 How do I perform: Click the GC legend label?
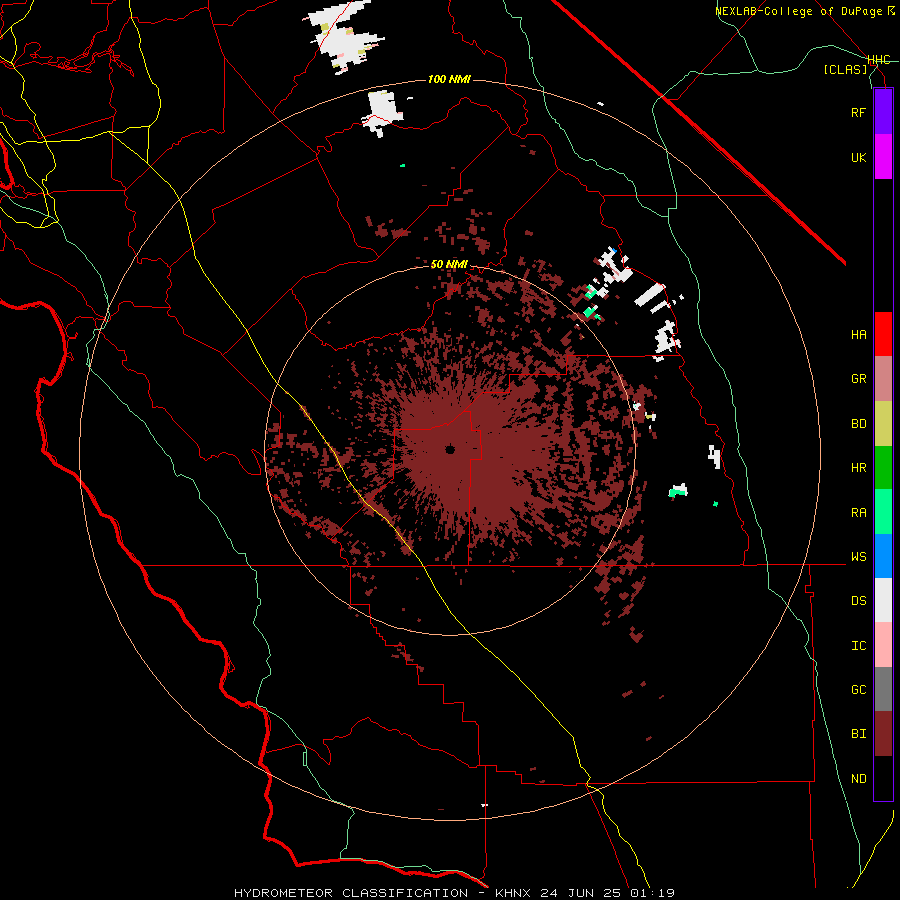(x=858, y=690)
